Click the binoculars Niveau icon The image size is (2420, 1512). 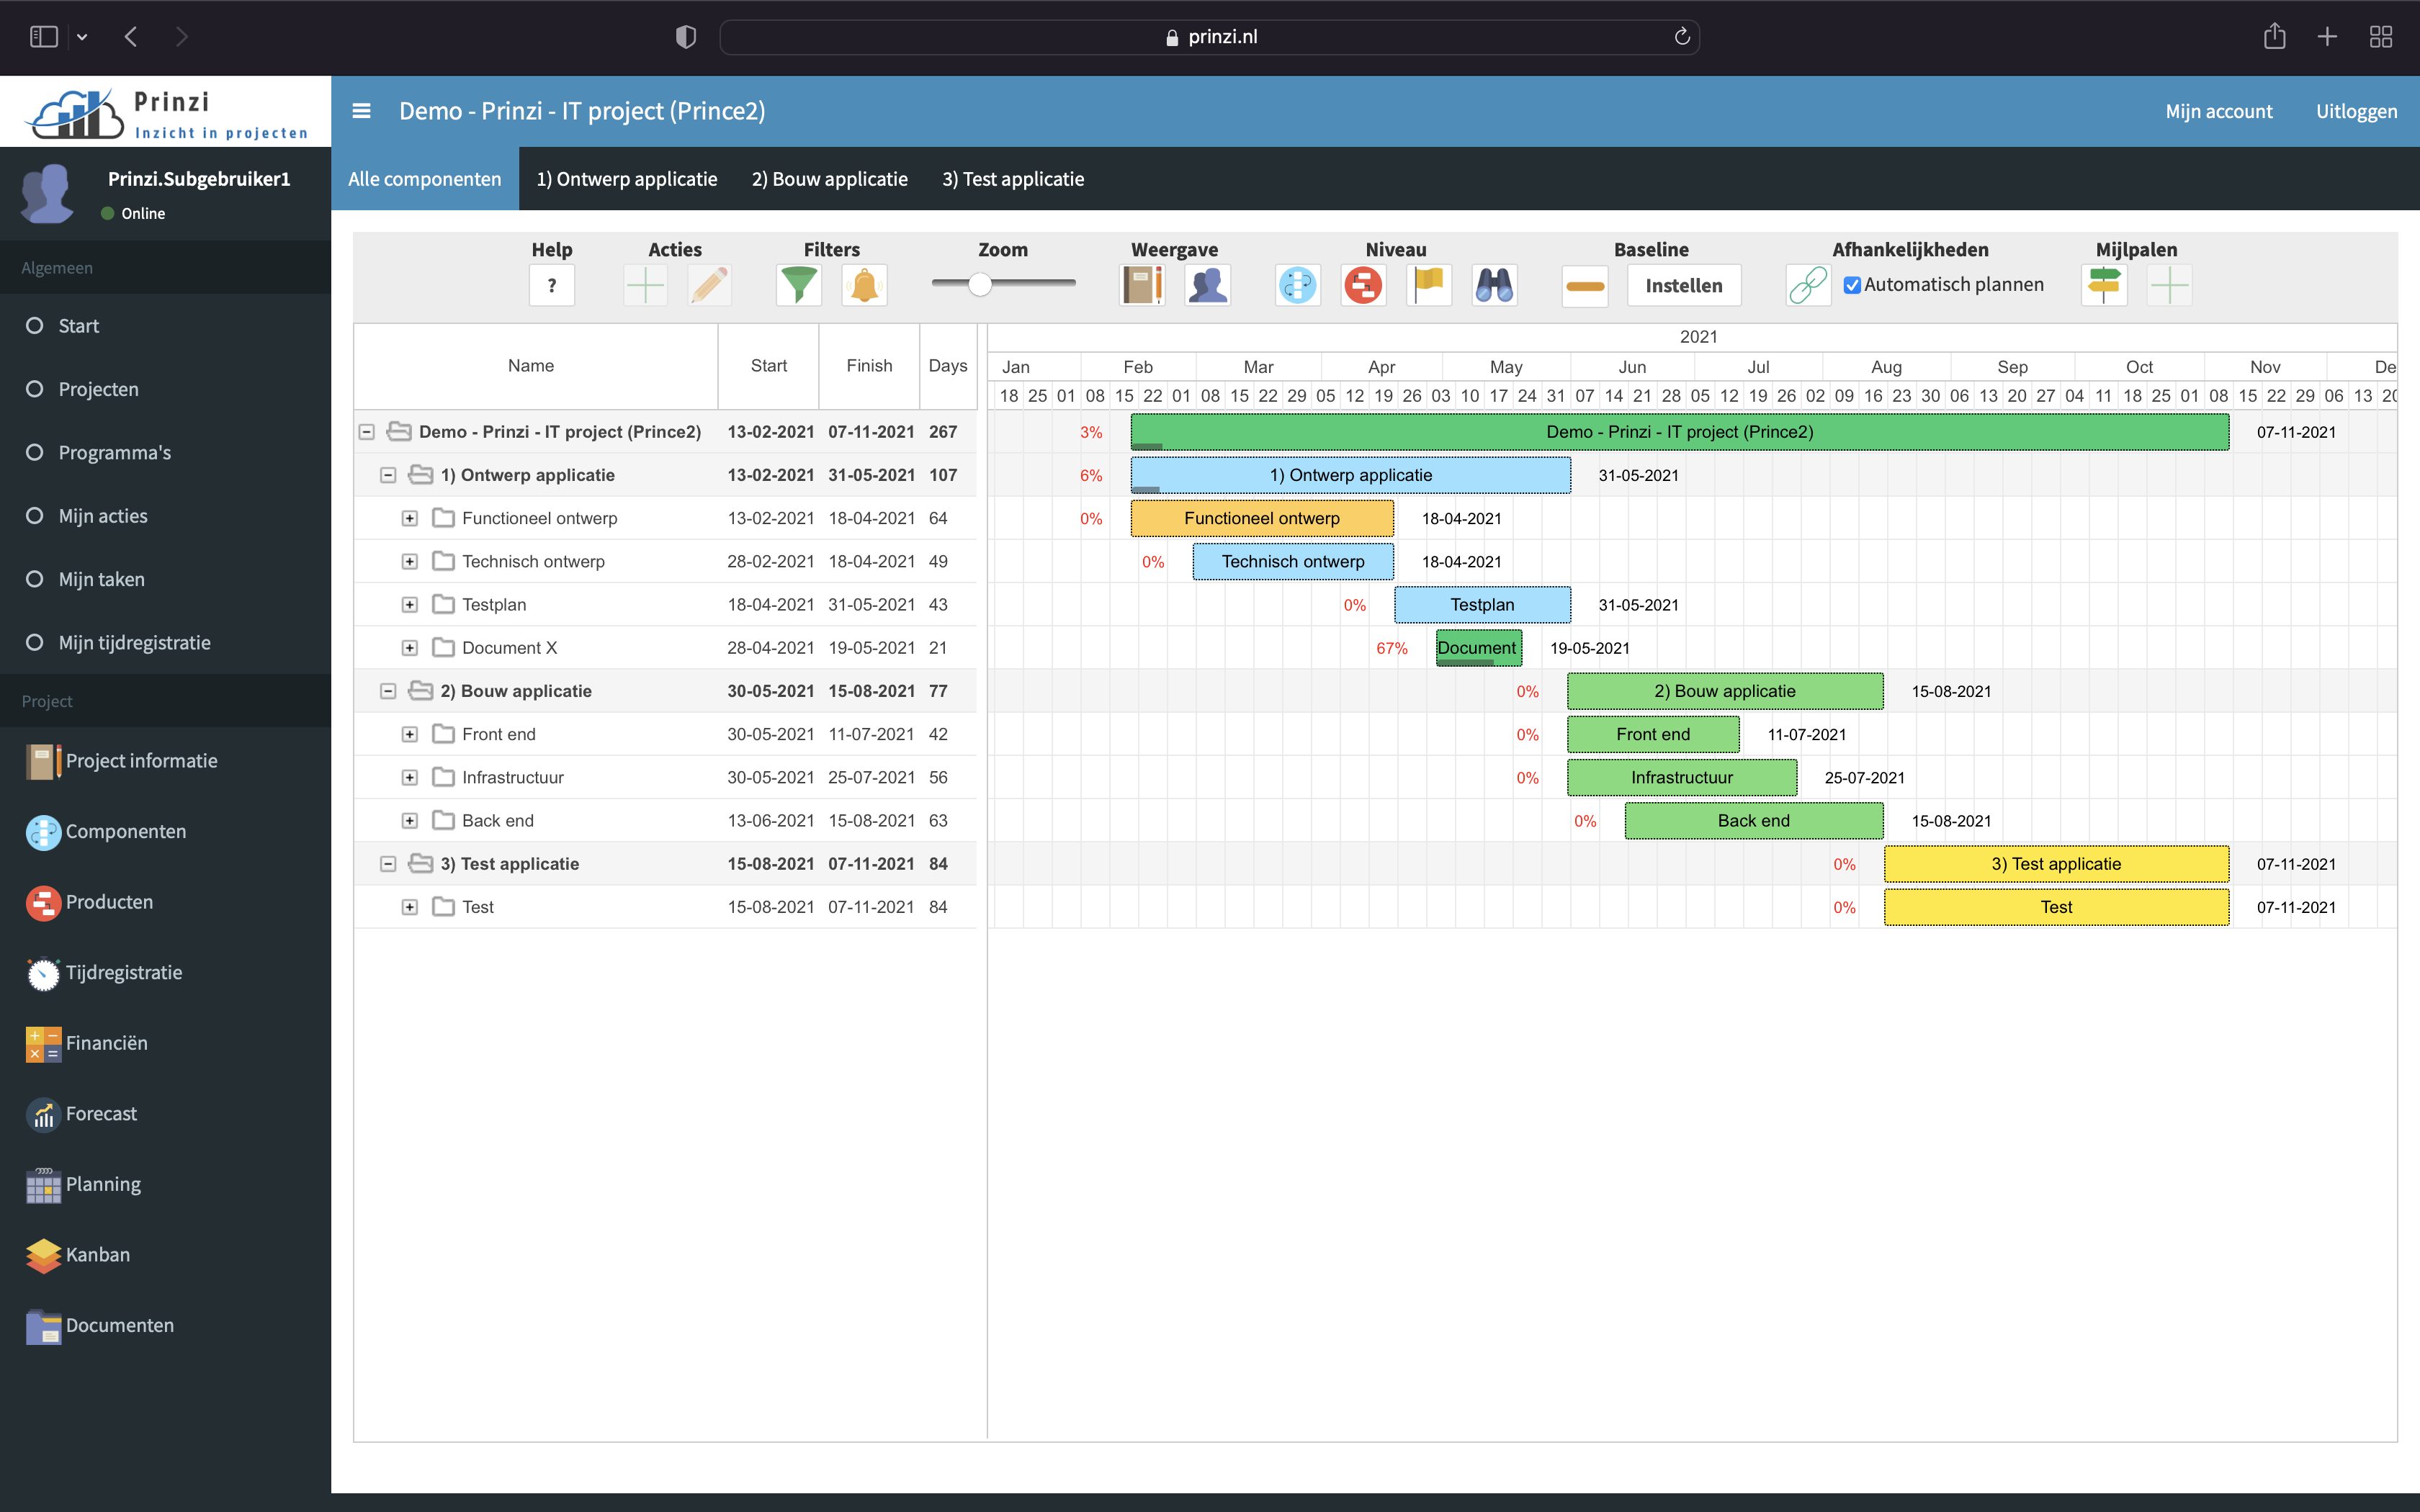point(1494,286)
